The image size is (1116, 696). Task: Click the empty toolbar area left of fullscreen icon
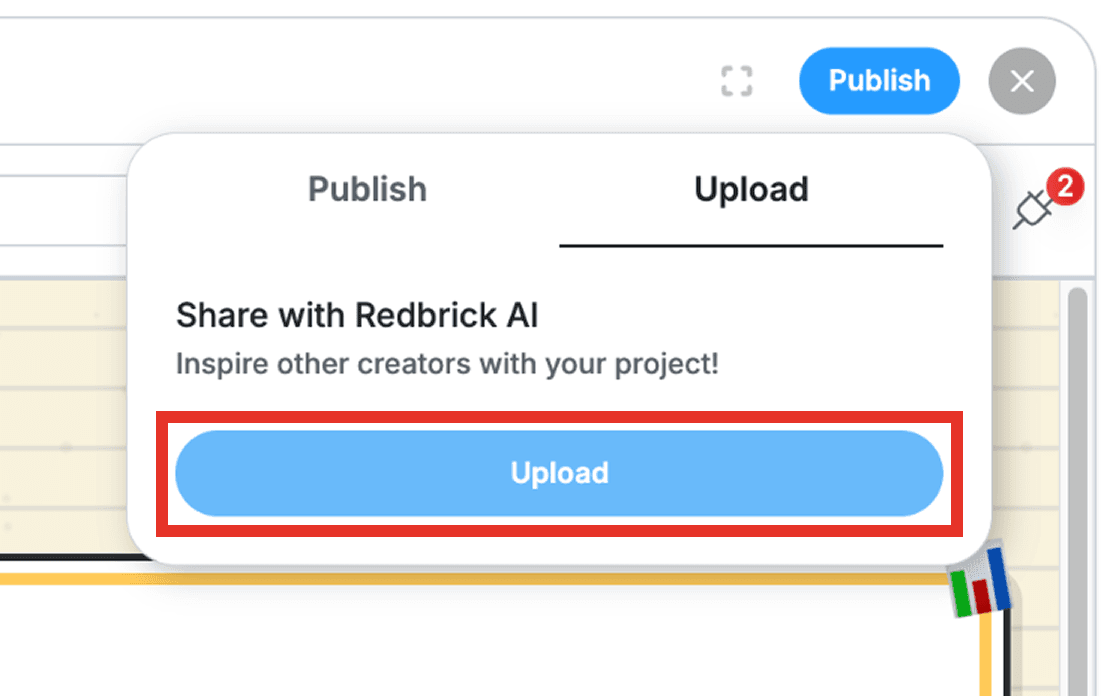(400, 81)
